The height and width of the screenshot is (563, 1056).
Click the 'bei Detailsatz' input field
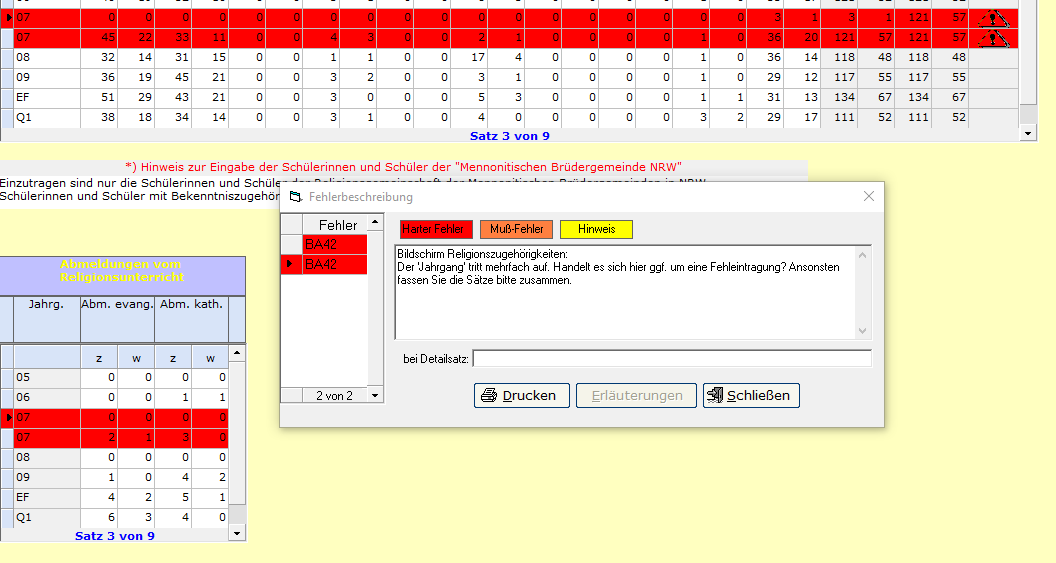tap(671, 358)
